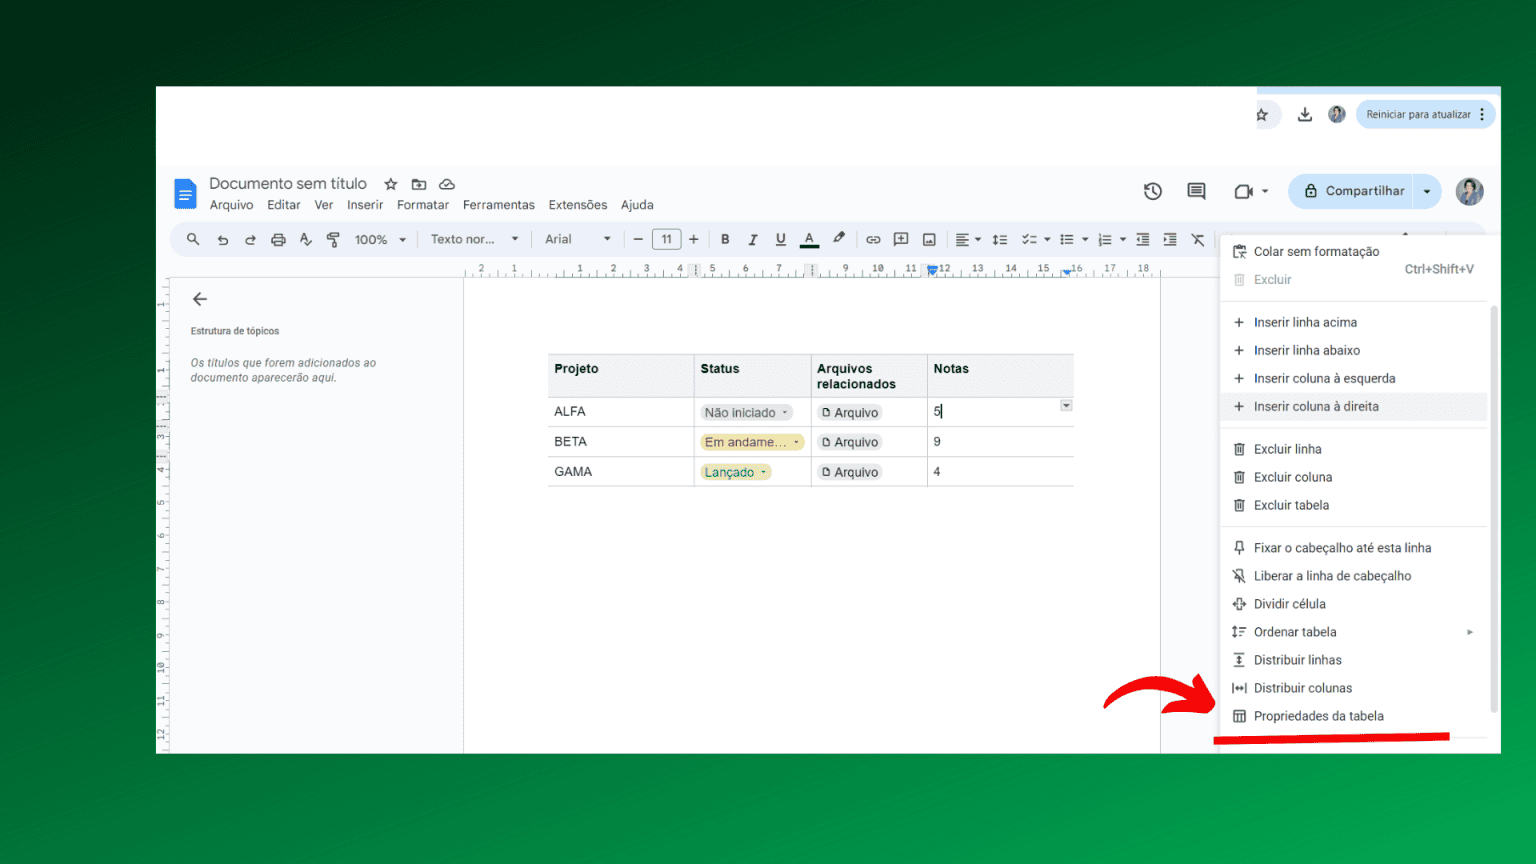The height and width of the screenshot is (864, 1536).
Task: Toggle bold formatting
Action: click(x=725, y=239)
